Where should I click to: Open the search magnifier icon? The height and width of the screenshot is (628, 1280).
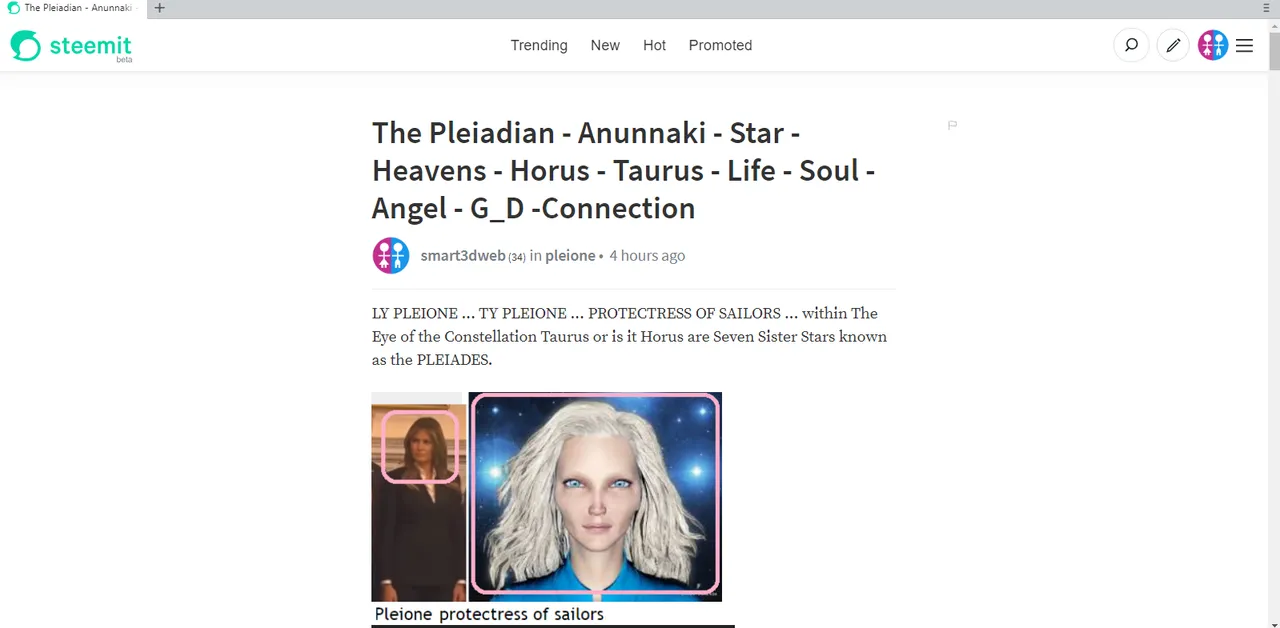[x=1131, y=45]
